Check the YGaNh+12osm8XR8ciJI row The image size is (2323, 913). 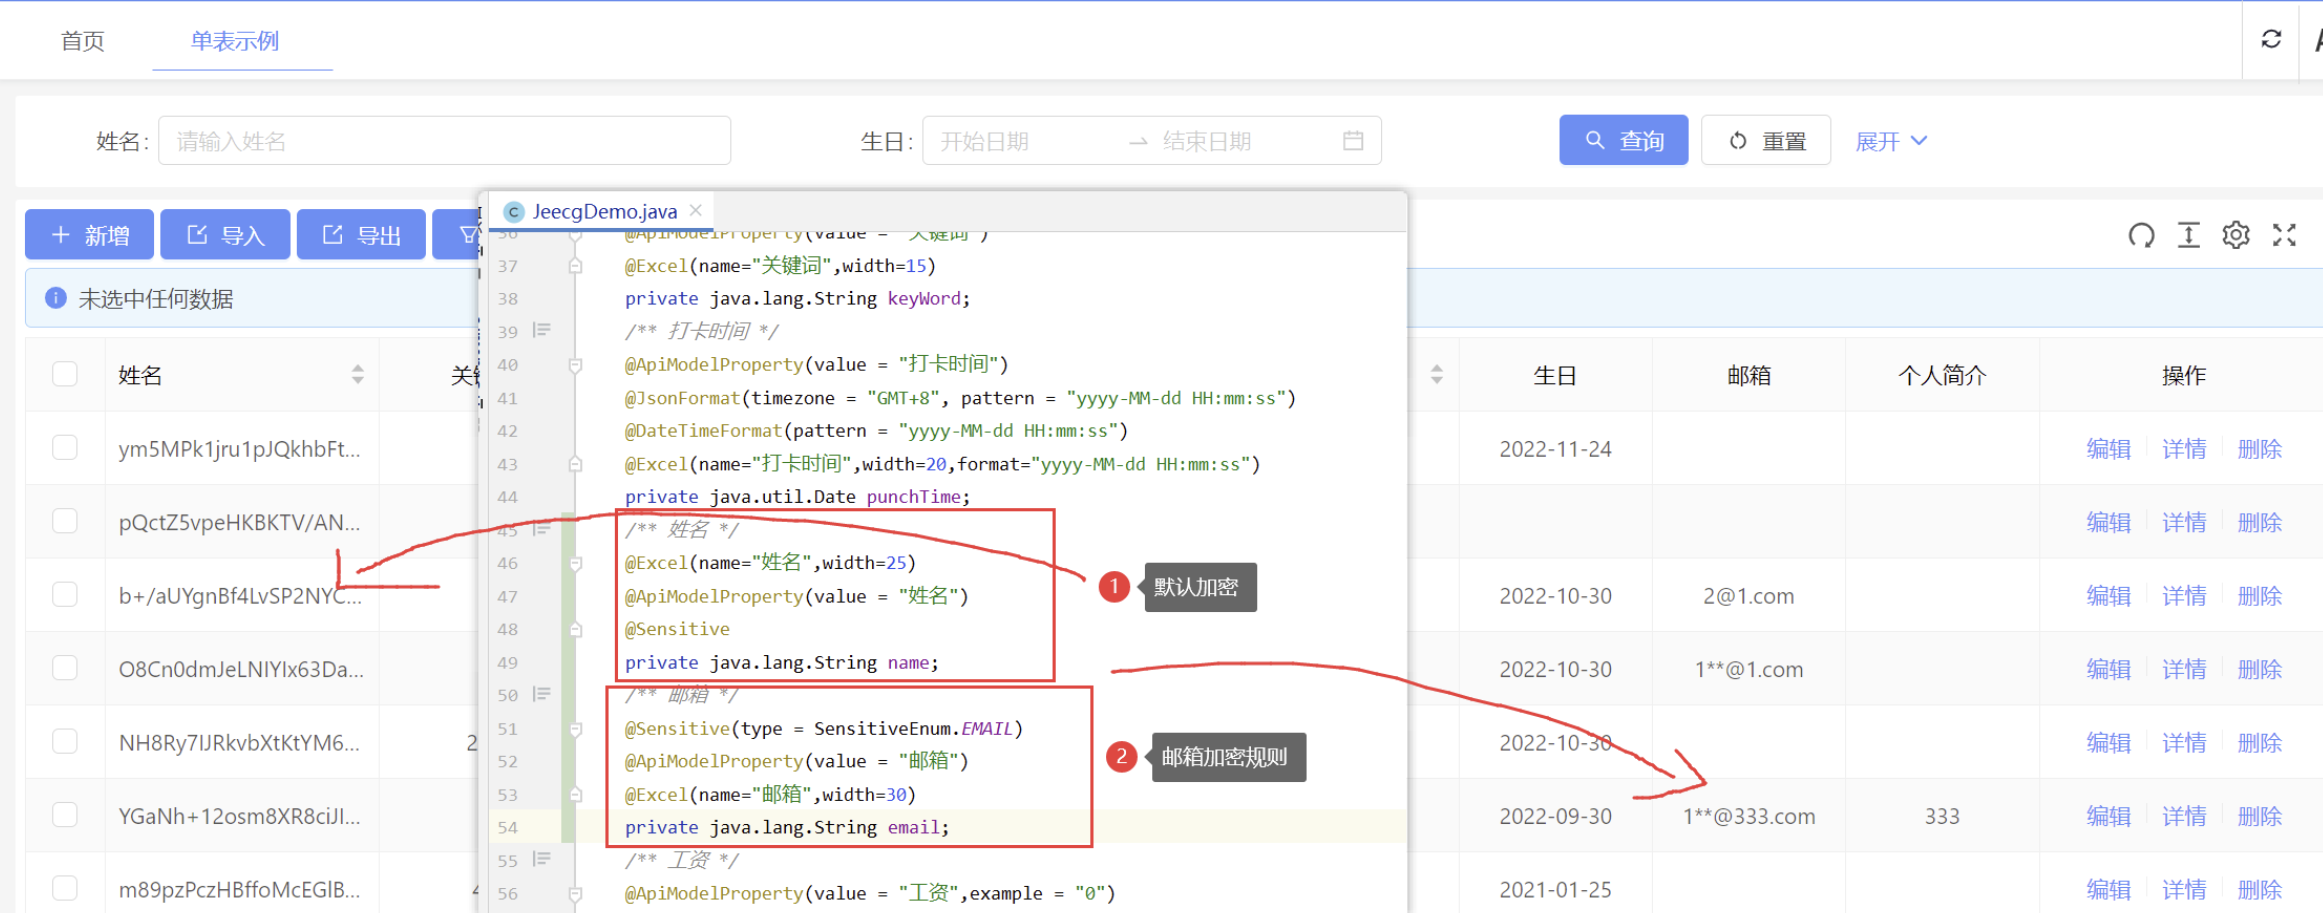click(65, 815)
